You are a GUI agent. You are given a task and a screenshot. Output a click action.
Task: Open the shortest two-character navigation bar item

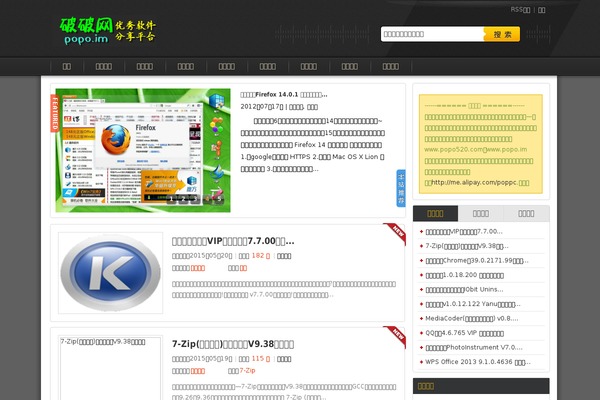click(67, 66)
